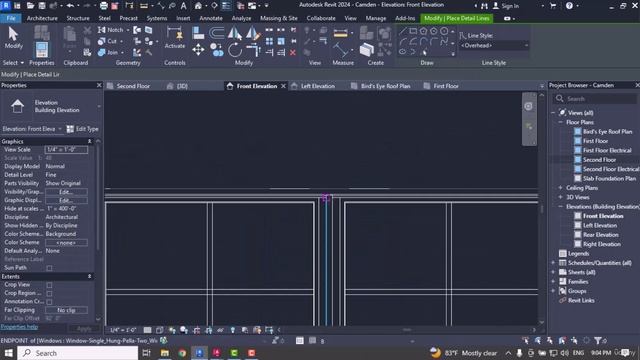Screen dimensions: 640x360
Task: Expand the Families tree node
Action: (553, 282)
